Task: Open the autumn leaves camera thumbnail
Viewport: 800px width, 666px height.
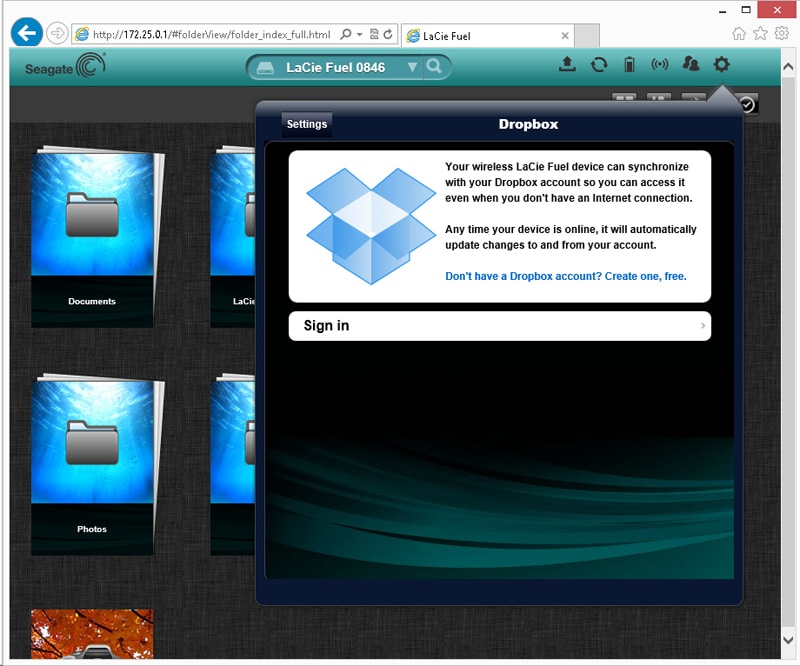Action: click(92, 633)
